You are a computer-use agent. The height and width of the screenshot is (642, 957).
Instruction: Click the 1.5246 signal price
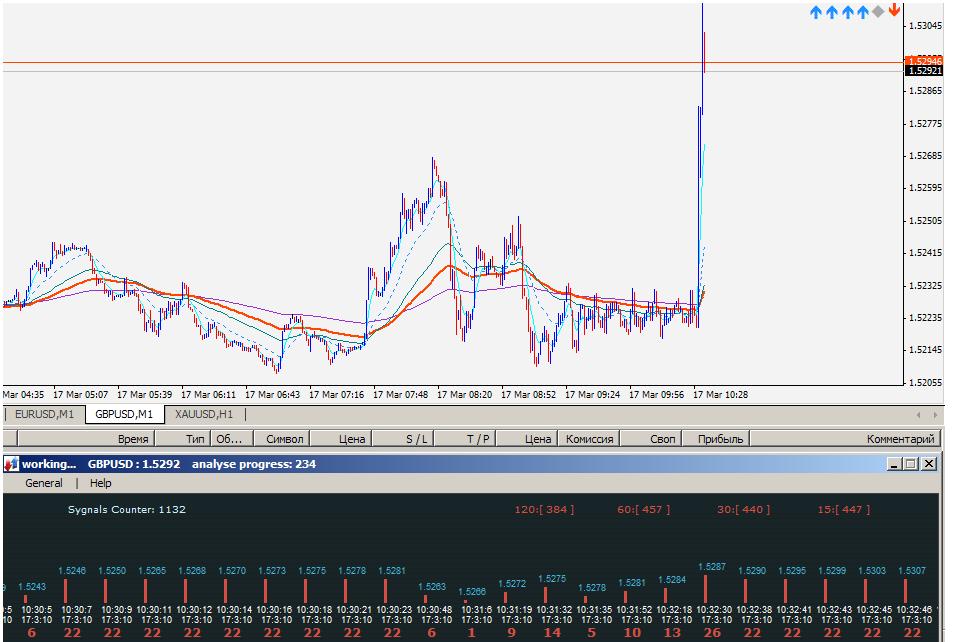click(x=72, y=571)
